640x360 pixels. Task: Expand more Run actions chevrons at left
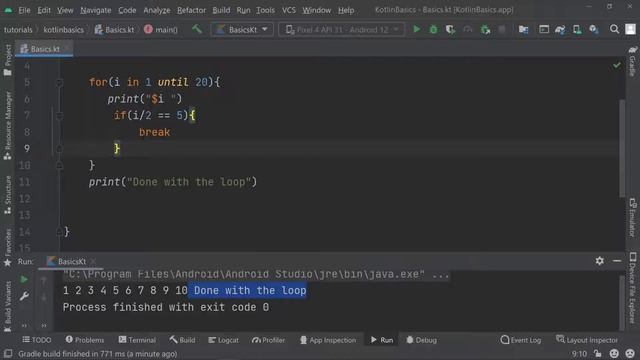coord(24,326)
